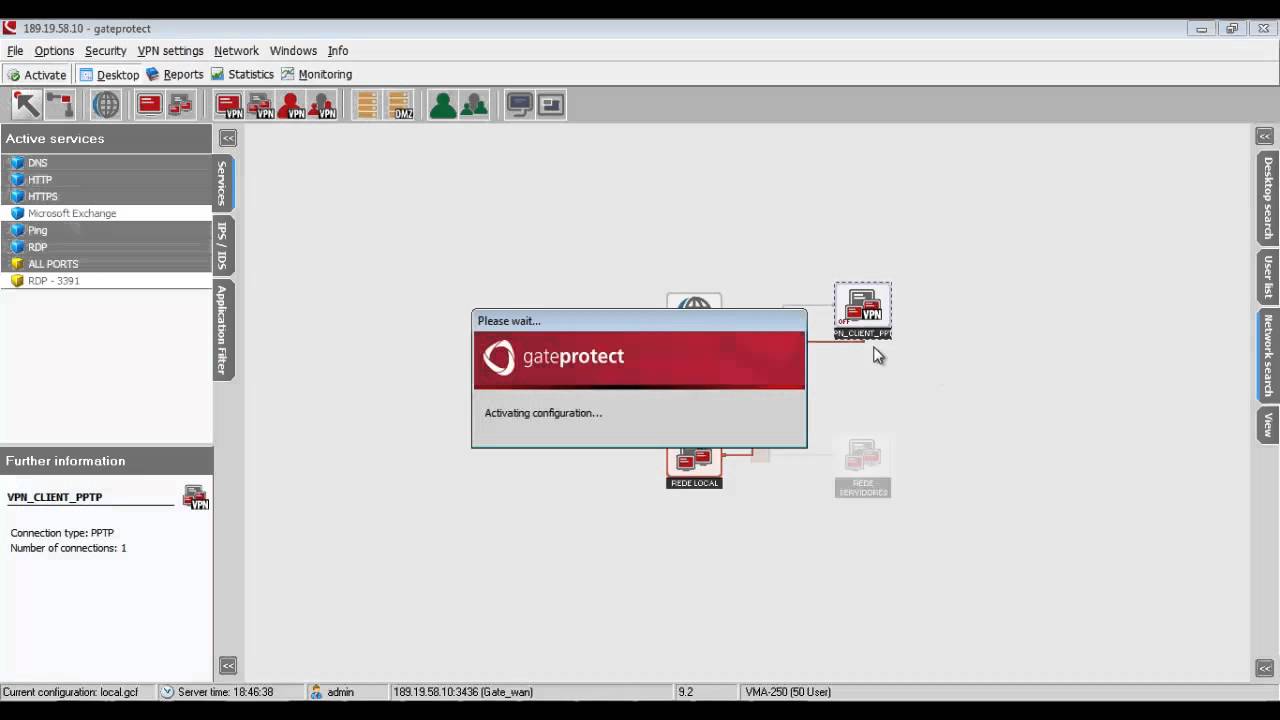Screen dimensions: 1280x720
Task: Click VPN icon in Further information panel
Action: [x=195, y=497]
